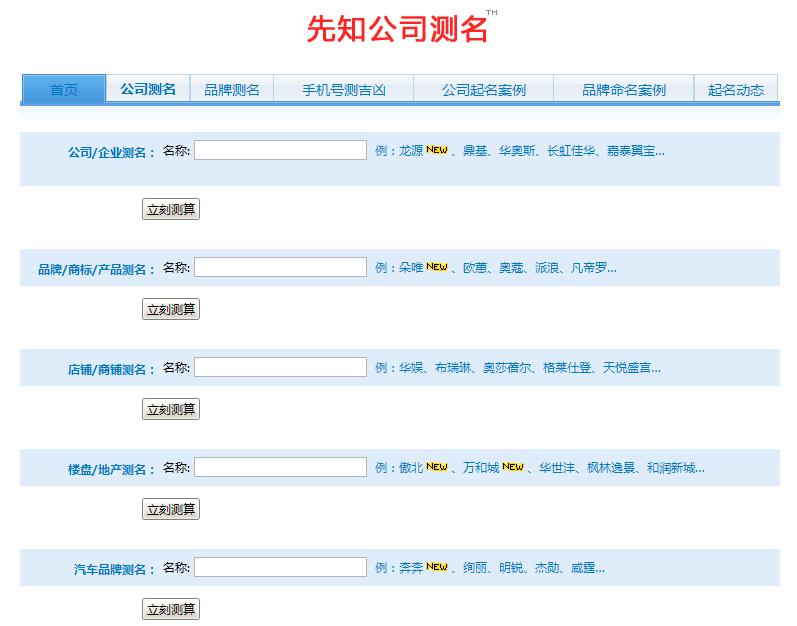The width and height of the screenshot is (797, 626).
Task: Open the 格莱仕登 example link
Action: [567, 368]
